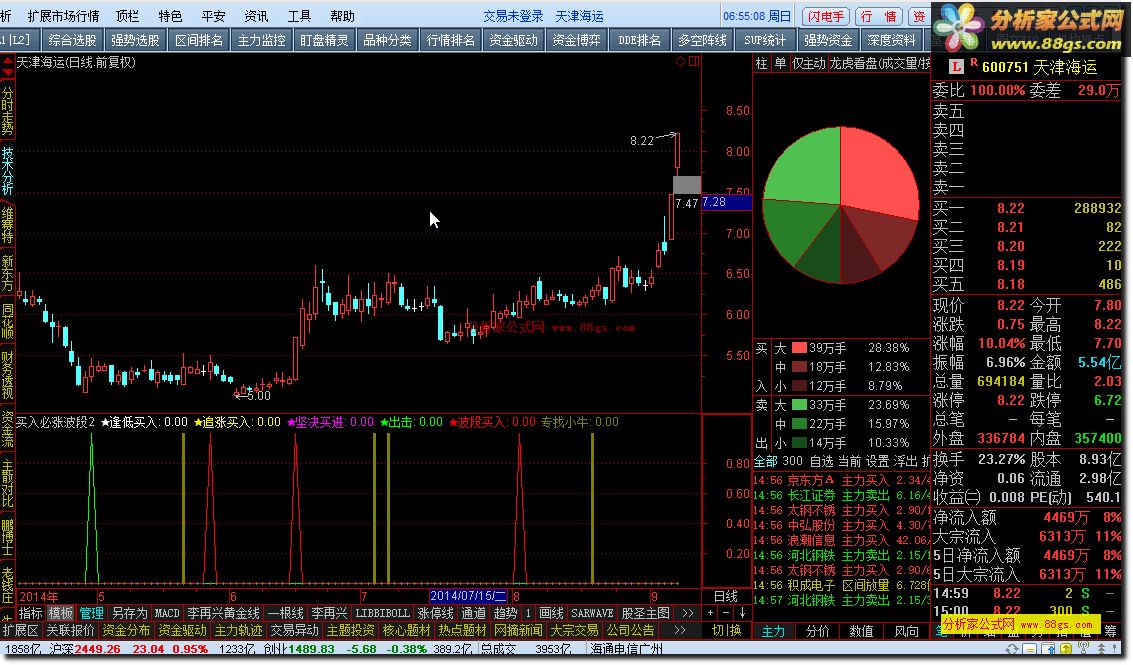Open 资金博弈 toolbar item
Viewport: 1133px width, 665px height.
[577, 40]
